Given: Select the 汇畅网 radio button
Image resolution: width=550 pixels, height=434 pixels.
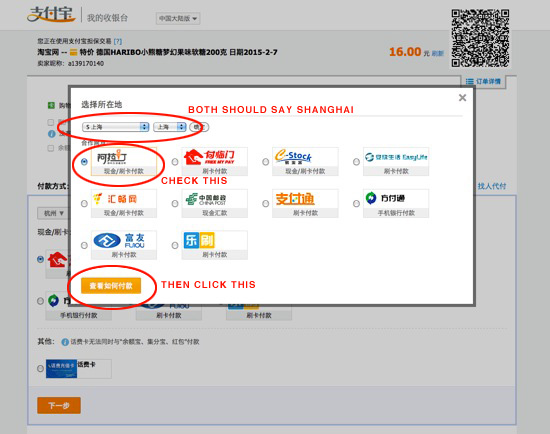Looking at the screenshot, I should pyautogui.click(x=84, y=203).
